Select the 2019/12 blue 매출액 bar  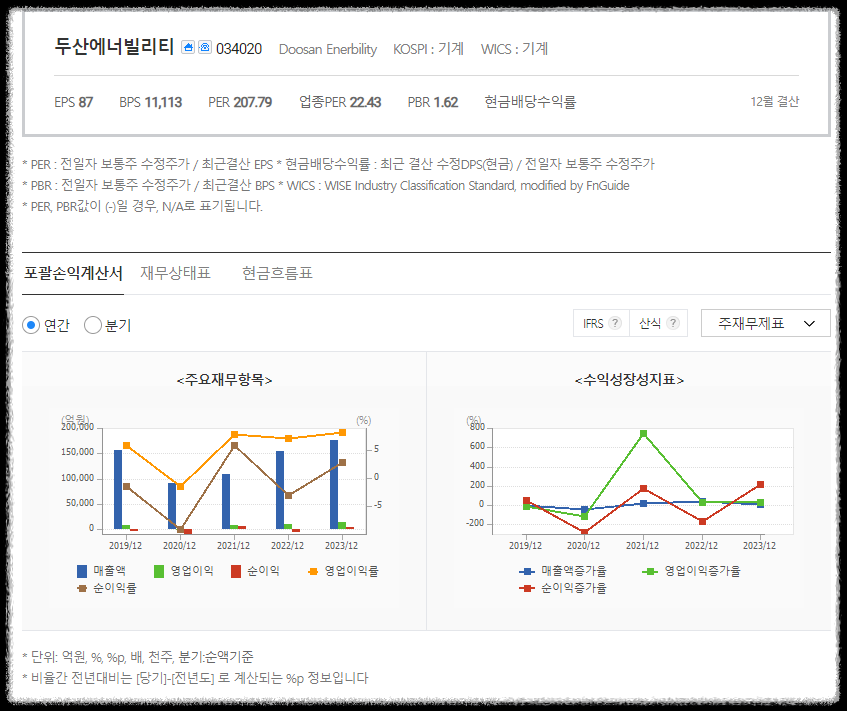pyautogui.click(x=118, y=489)
